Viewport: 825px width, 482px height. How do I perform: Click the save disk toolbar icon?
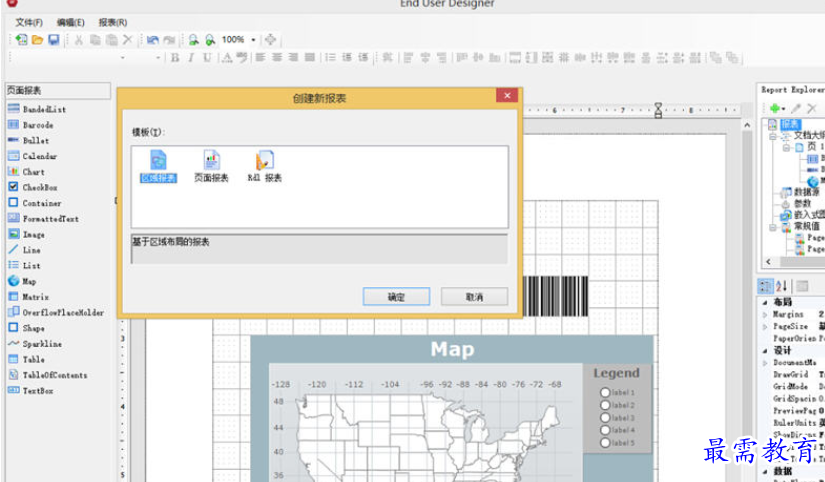coord(53,40)
